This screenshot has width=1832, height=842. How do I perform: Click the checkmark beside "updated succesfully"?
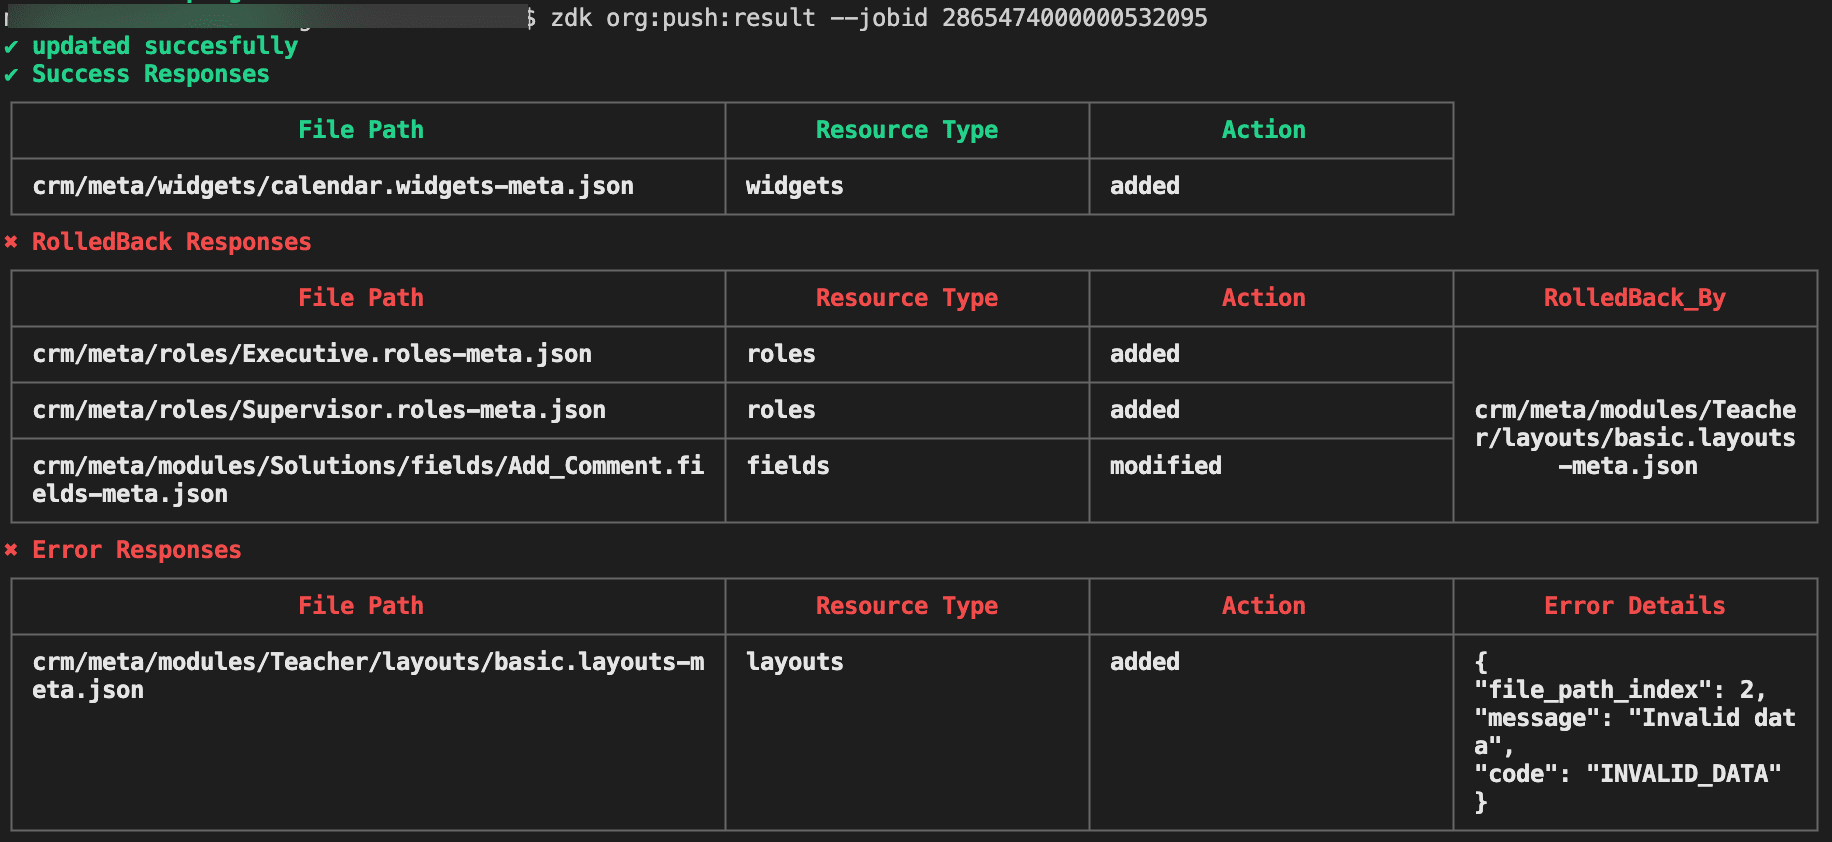[x=11, y=47]
